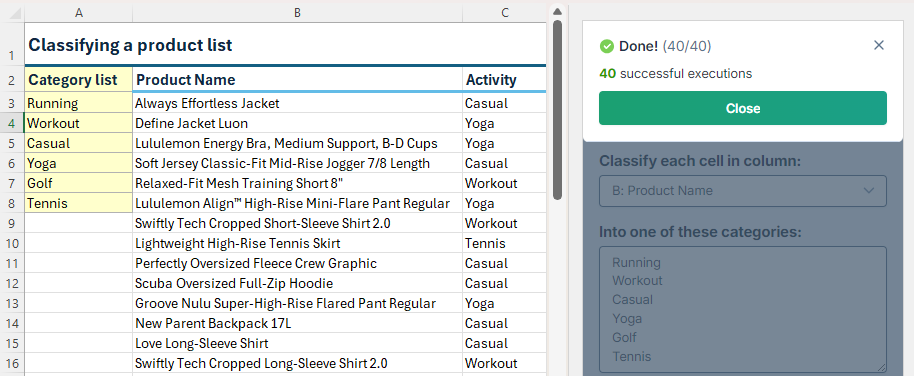Dismiss the Done dialog with the X icon

(x=879, y=45)
